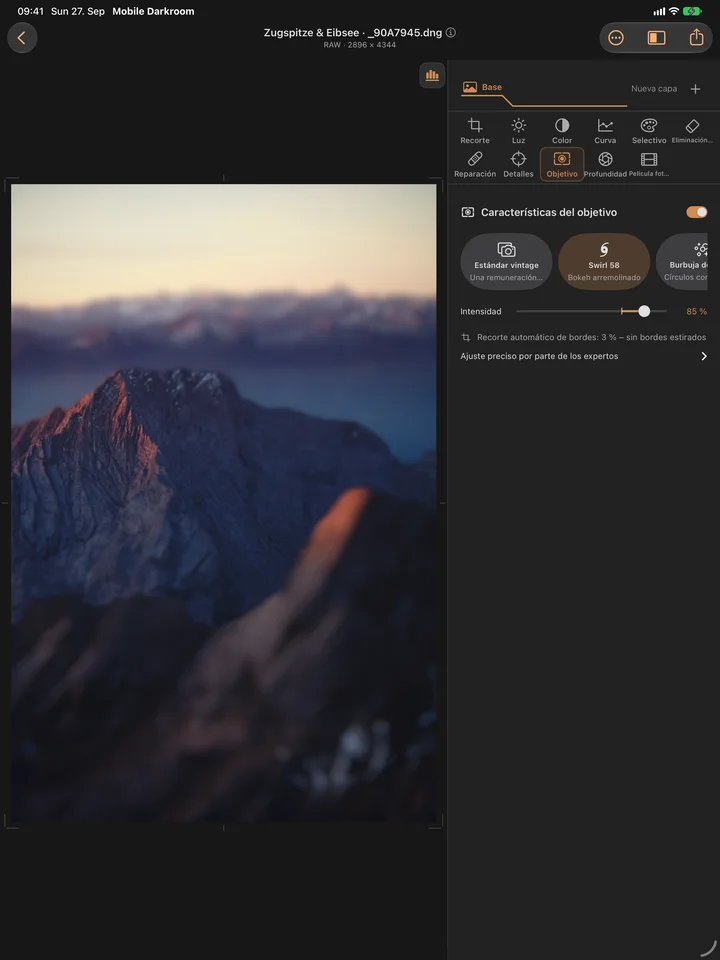Tap the share export icon
720x960 pixels.
(696, 37)
